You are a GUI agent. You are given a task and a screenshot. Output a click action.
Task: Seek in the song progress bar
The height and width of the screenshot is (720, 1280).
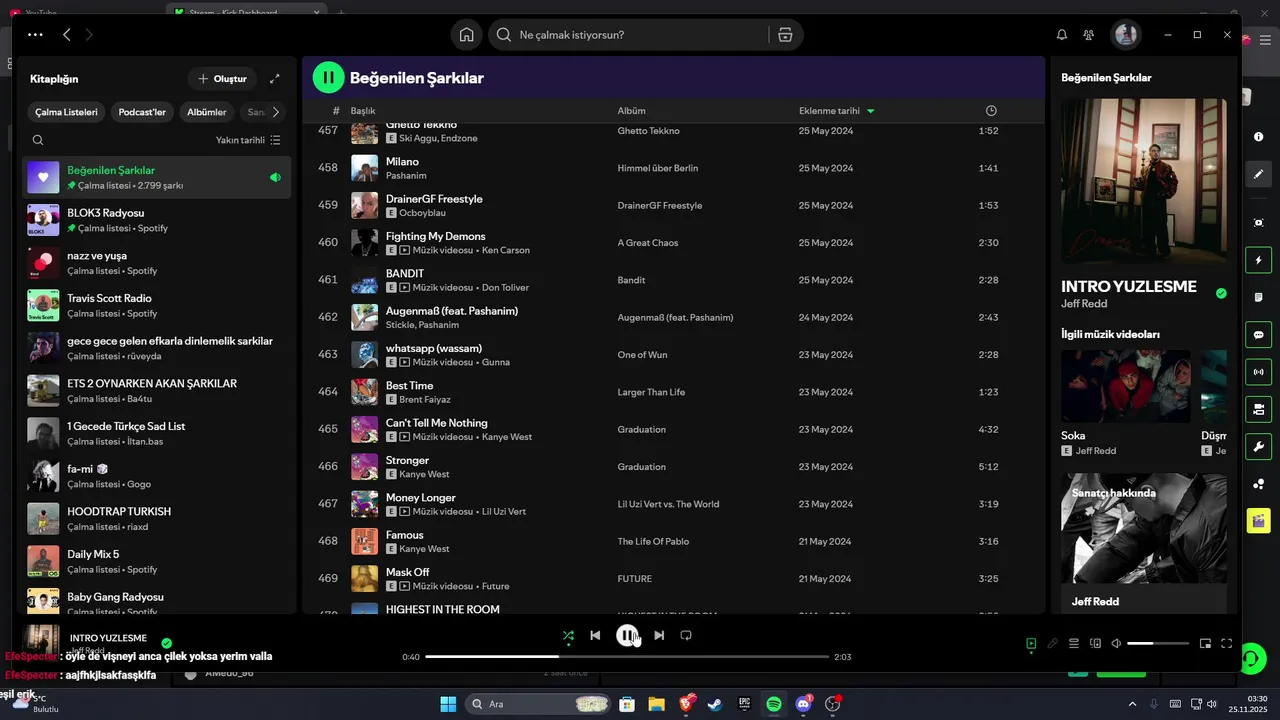pyautogui.click(x=627, y=657)
